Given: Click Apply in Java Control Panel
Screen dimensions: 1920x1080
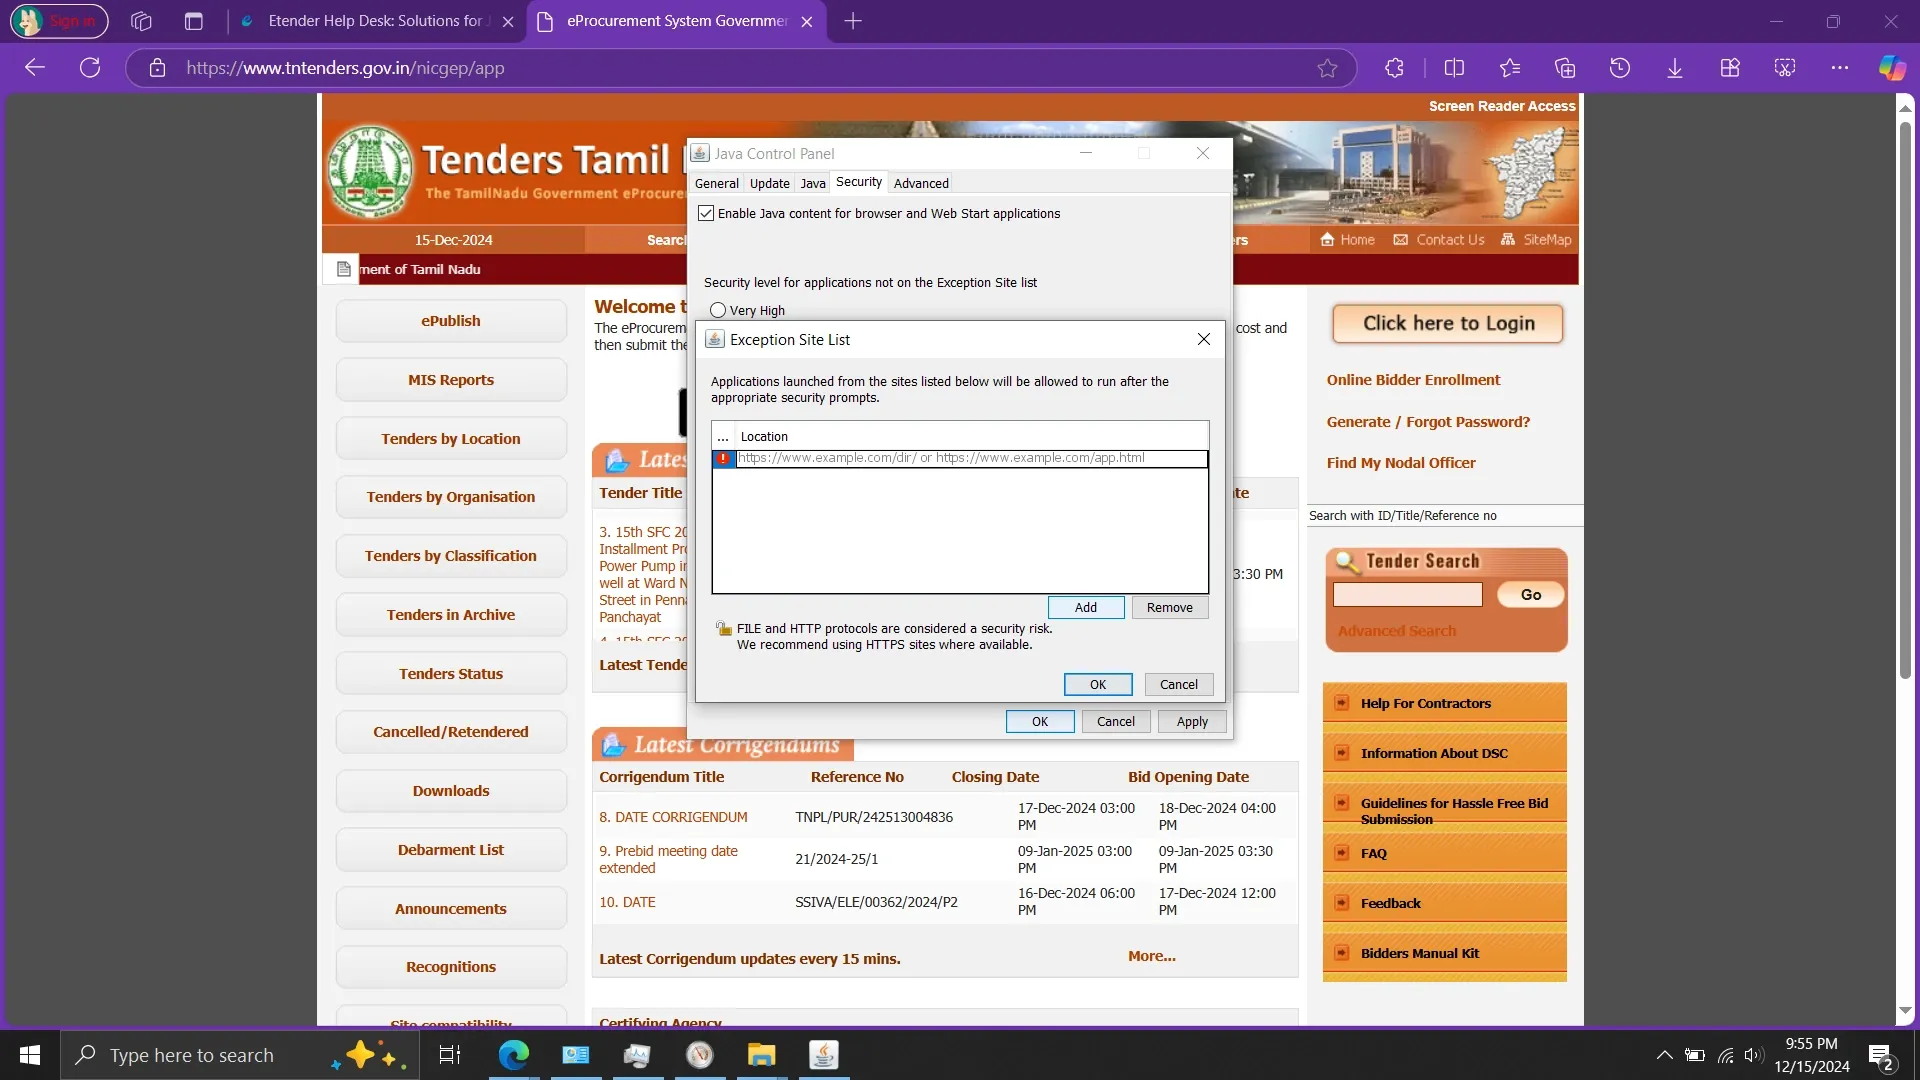Looking at the screenshot, I should [1192, 722].
